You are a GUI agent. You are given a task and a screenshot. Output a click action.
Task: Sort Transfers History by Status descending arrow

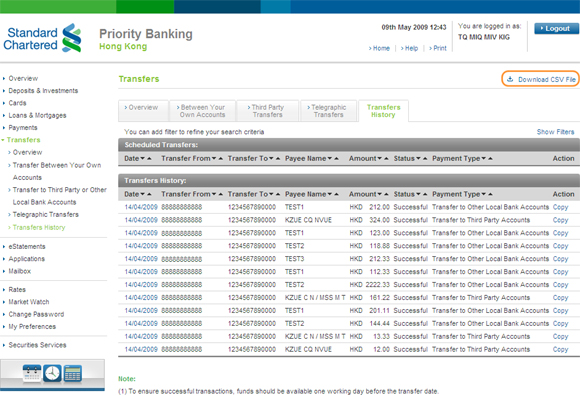418,194
